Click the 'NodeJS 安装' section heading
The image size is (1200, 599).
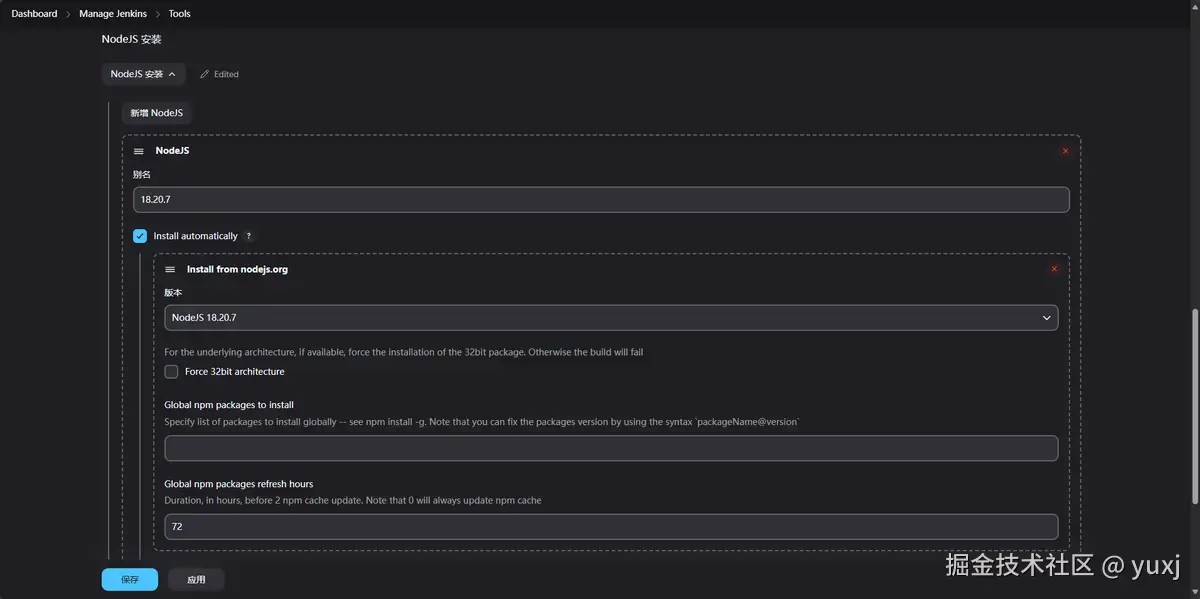(131, 39)
